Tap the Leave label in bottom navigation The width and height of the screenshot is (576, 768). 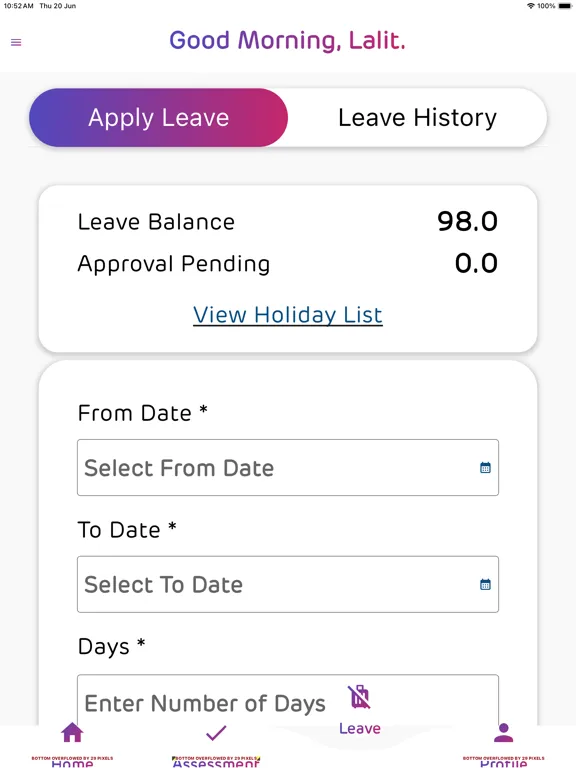(x=360, y=728)
